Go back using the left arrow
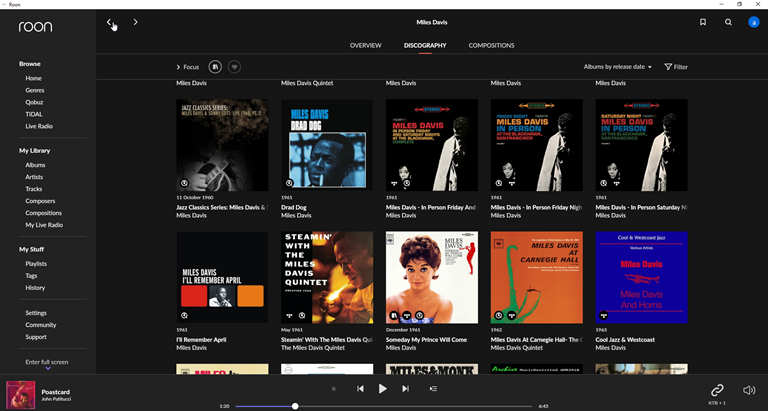The height and width of the screenshot is (411, 768). [x=109, y=22]
